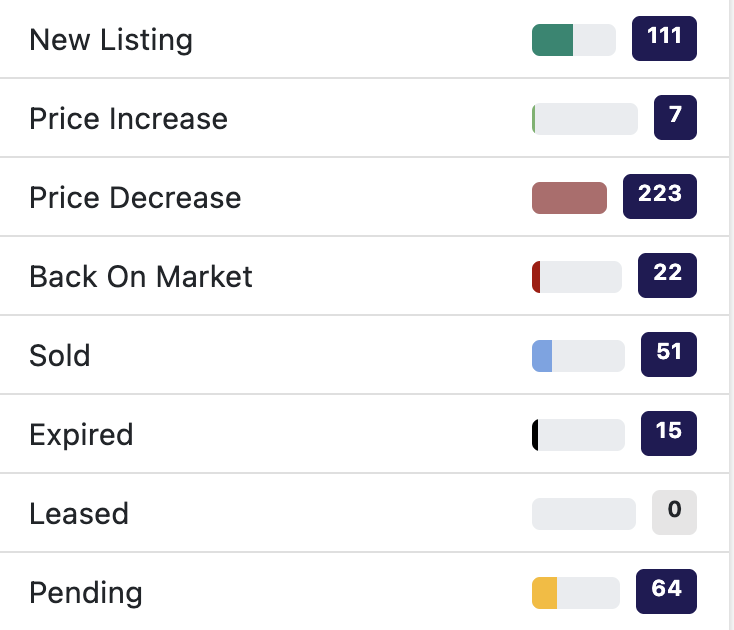Screen dimensions: 734x630
Task: Select the Leased row label
Action: (79, 514)
